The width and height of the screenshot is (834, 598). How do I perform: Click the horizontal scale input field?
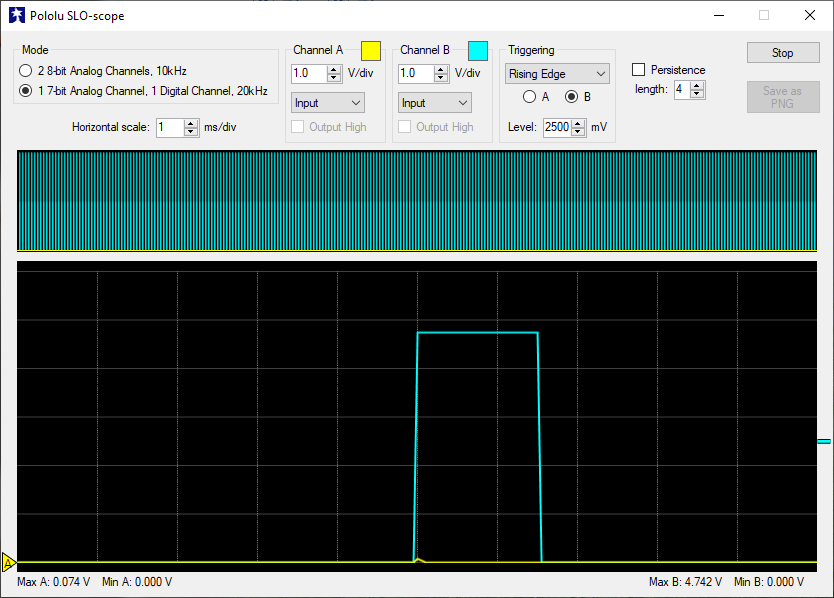tap(170, 127)
